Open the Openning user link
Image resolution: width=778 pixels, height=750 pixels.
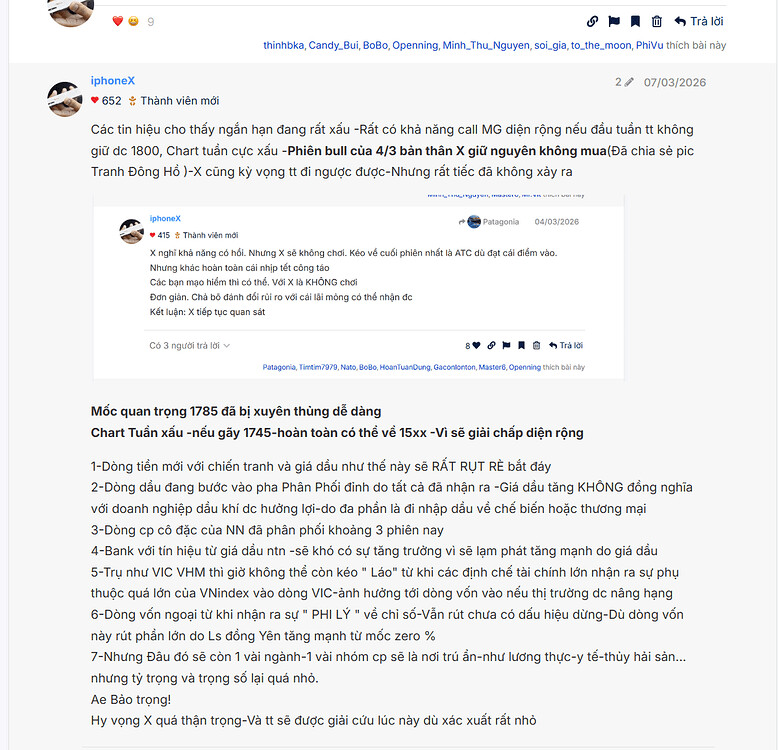[415, 46]
